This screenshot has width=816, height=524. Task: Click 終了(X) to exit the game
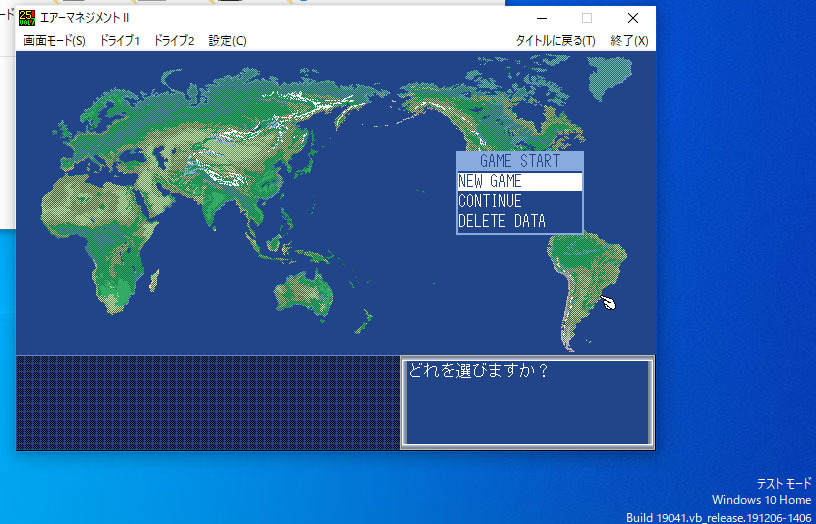pyautogui.click(x=629, y=41)
